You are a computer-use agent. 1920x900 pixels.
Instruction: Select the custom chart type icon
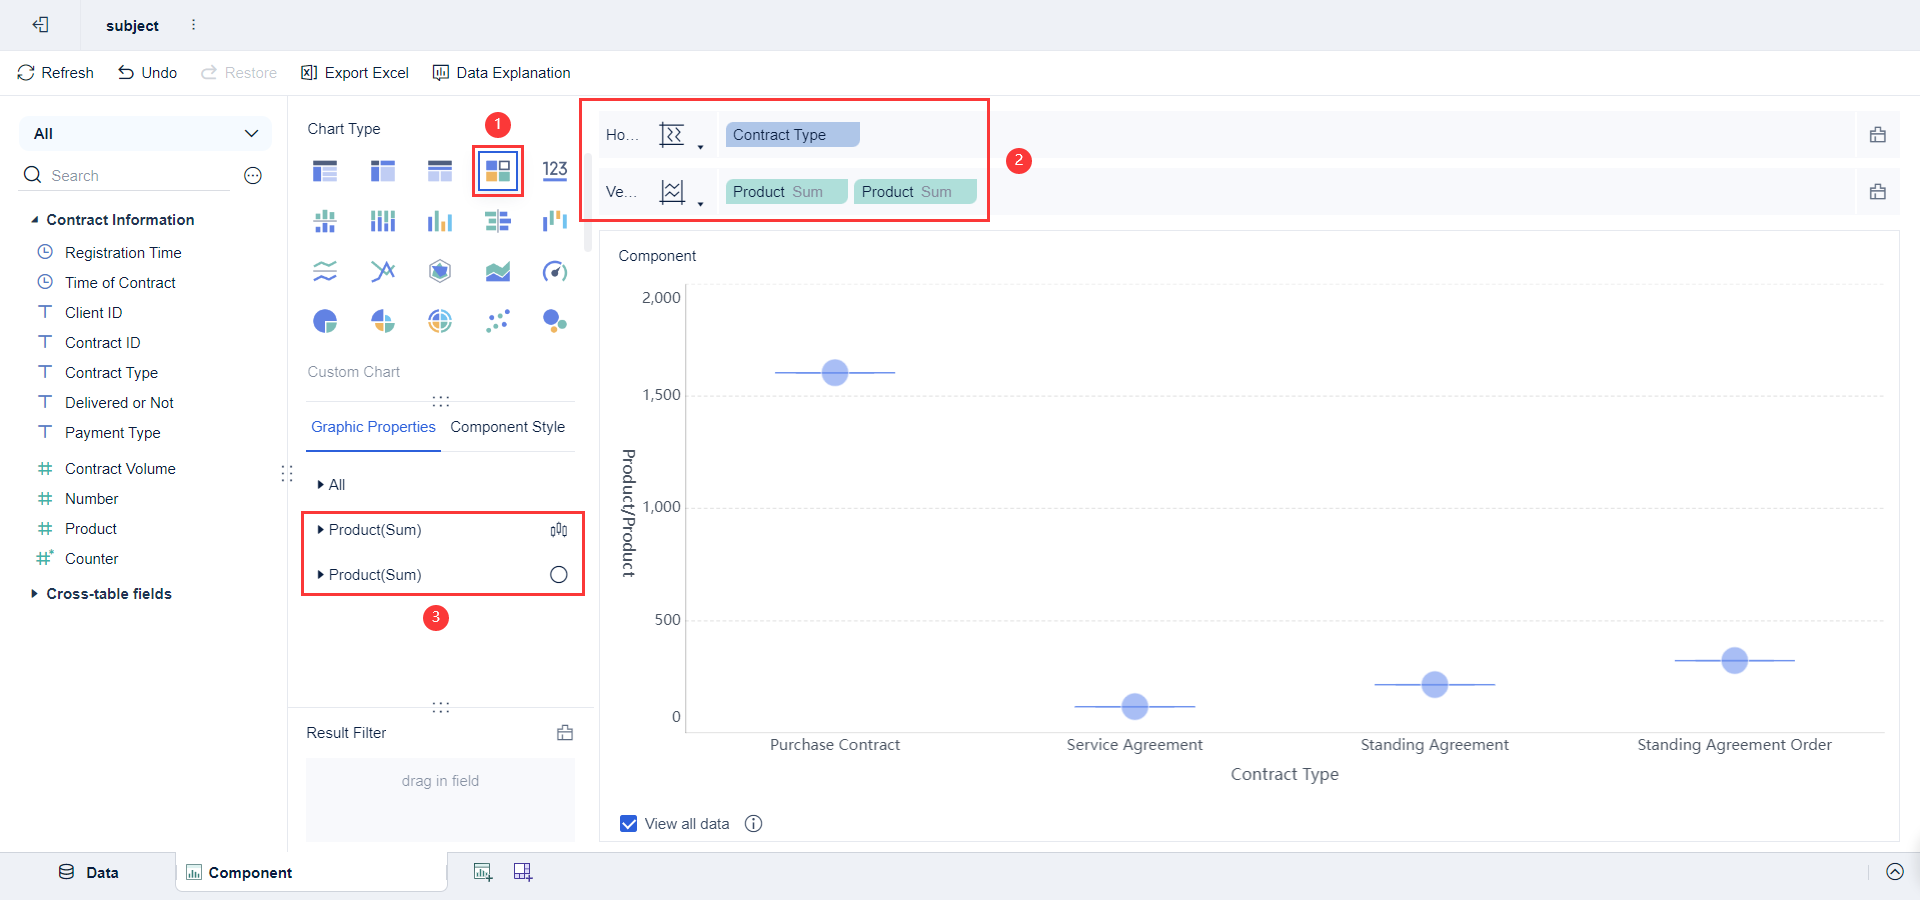tap(497, 171)
